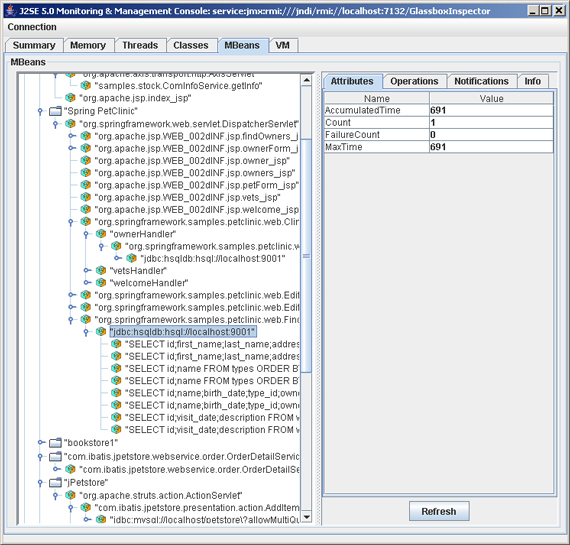Click the ActionServlet bean icon
This screenshot has width=570, height=545.
pyautogui.click(x=70, y=495)
